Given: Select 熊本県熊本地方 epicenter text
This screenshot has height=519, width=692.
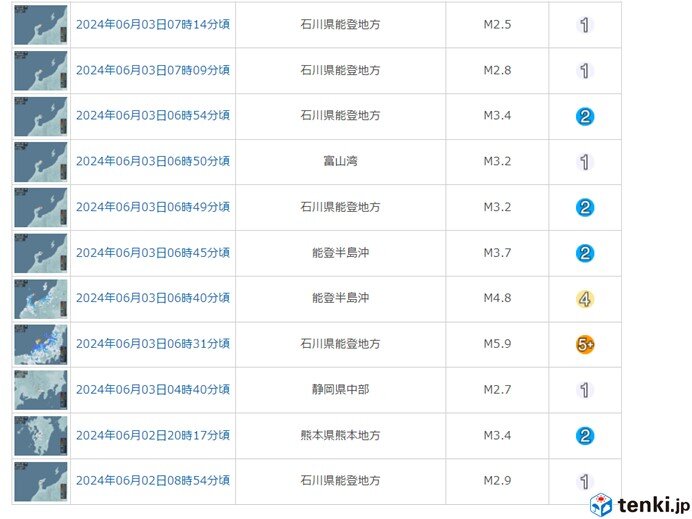Looking at the screenshot, I should coord(340,436).
